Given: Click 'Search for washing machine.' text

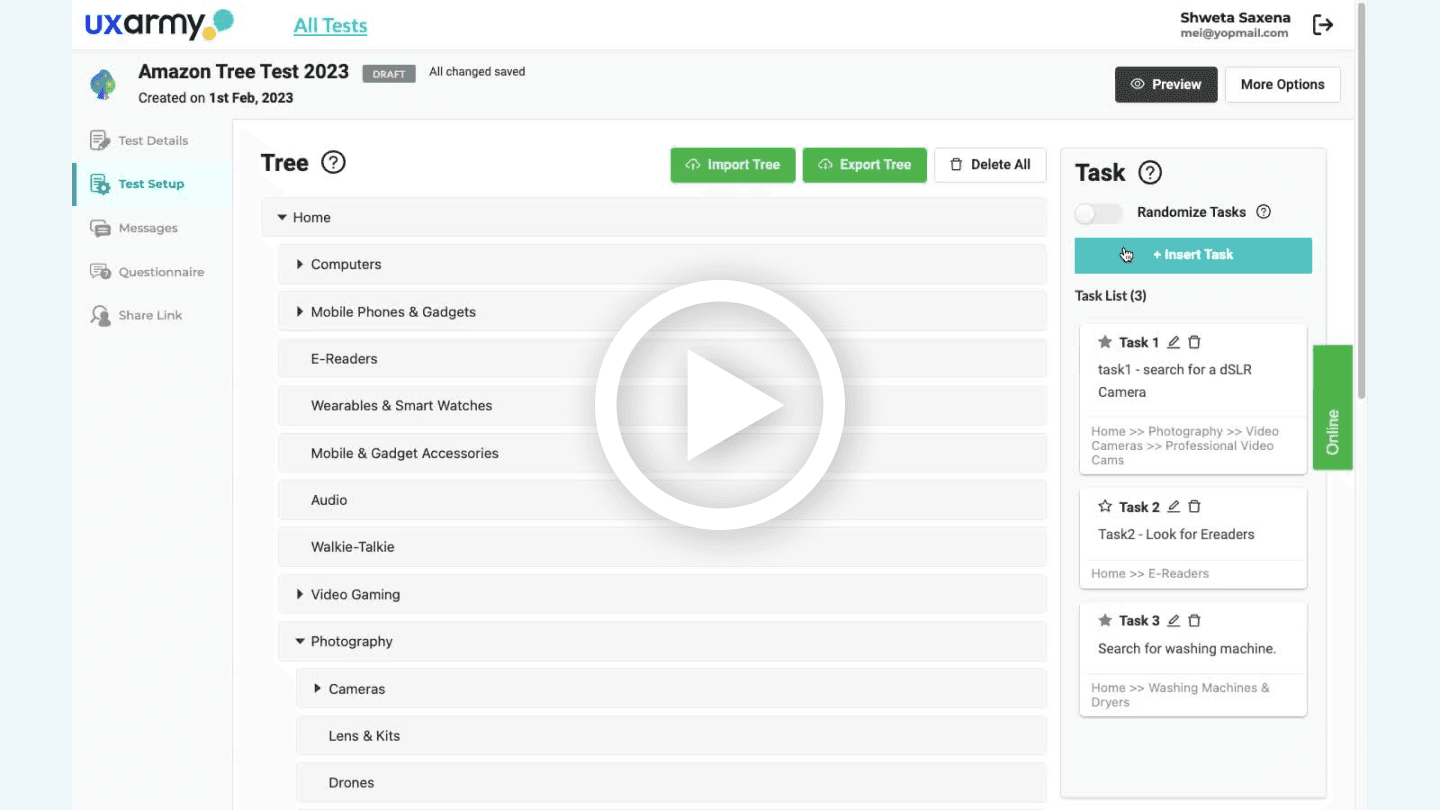Looking at the screenshot, I should (1187, 648).
